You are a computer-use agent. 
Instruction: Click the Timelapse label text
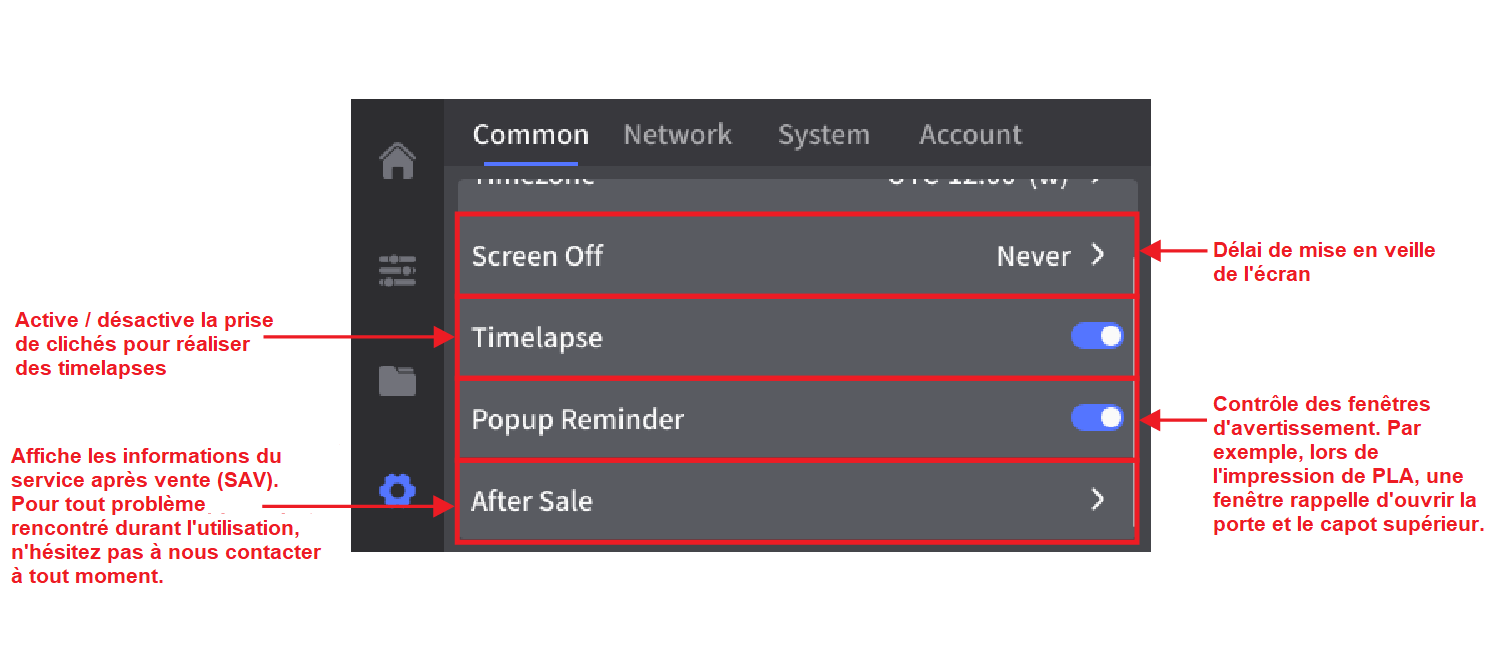[x=537, y=338]
